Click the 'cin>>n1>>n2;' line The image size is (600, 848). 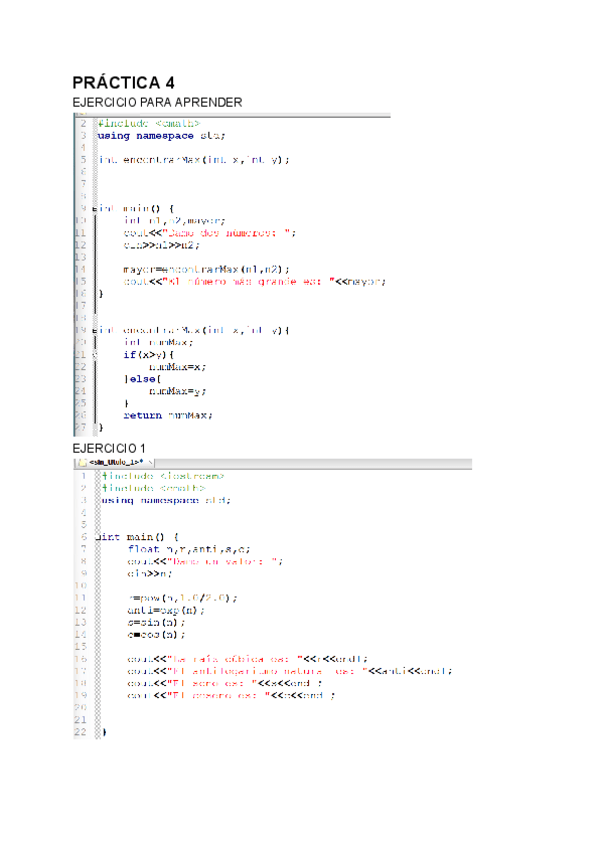pyautogui.click(x=161, y=245)
